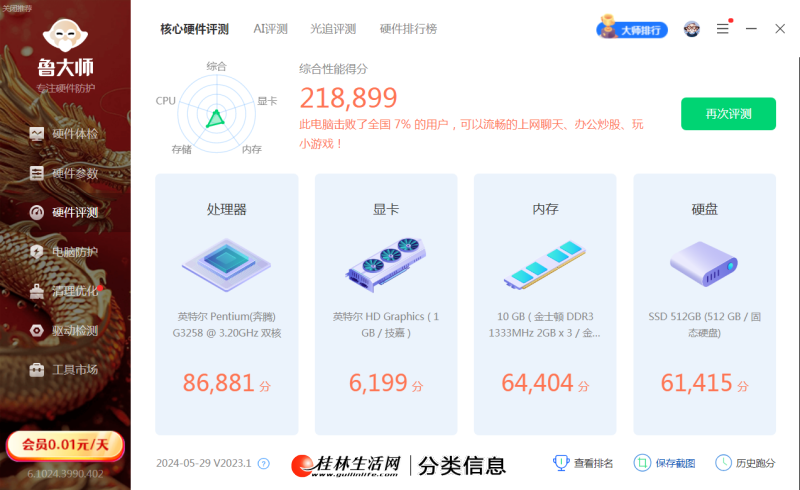Switch to AI评测 tab
This screenshot has height=490, width=800.
coord(270,29)
